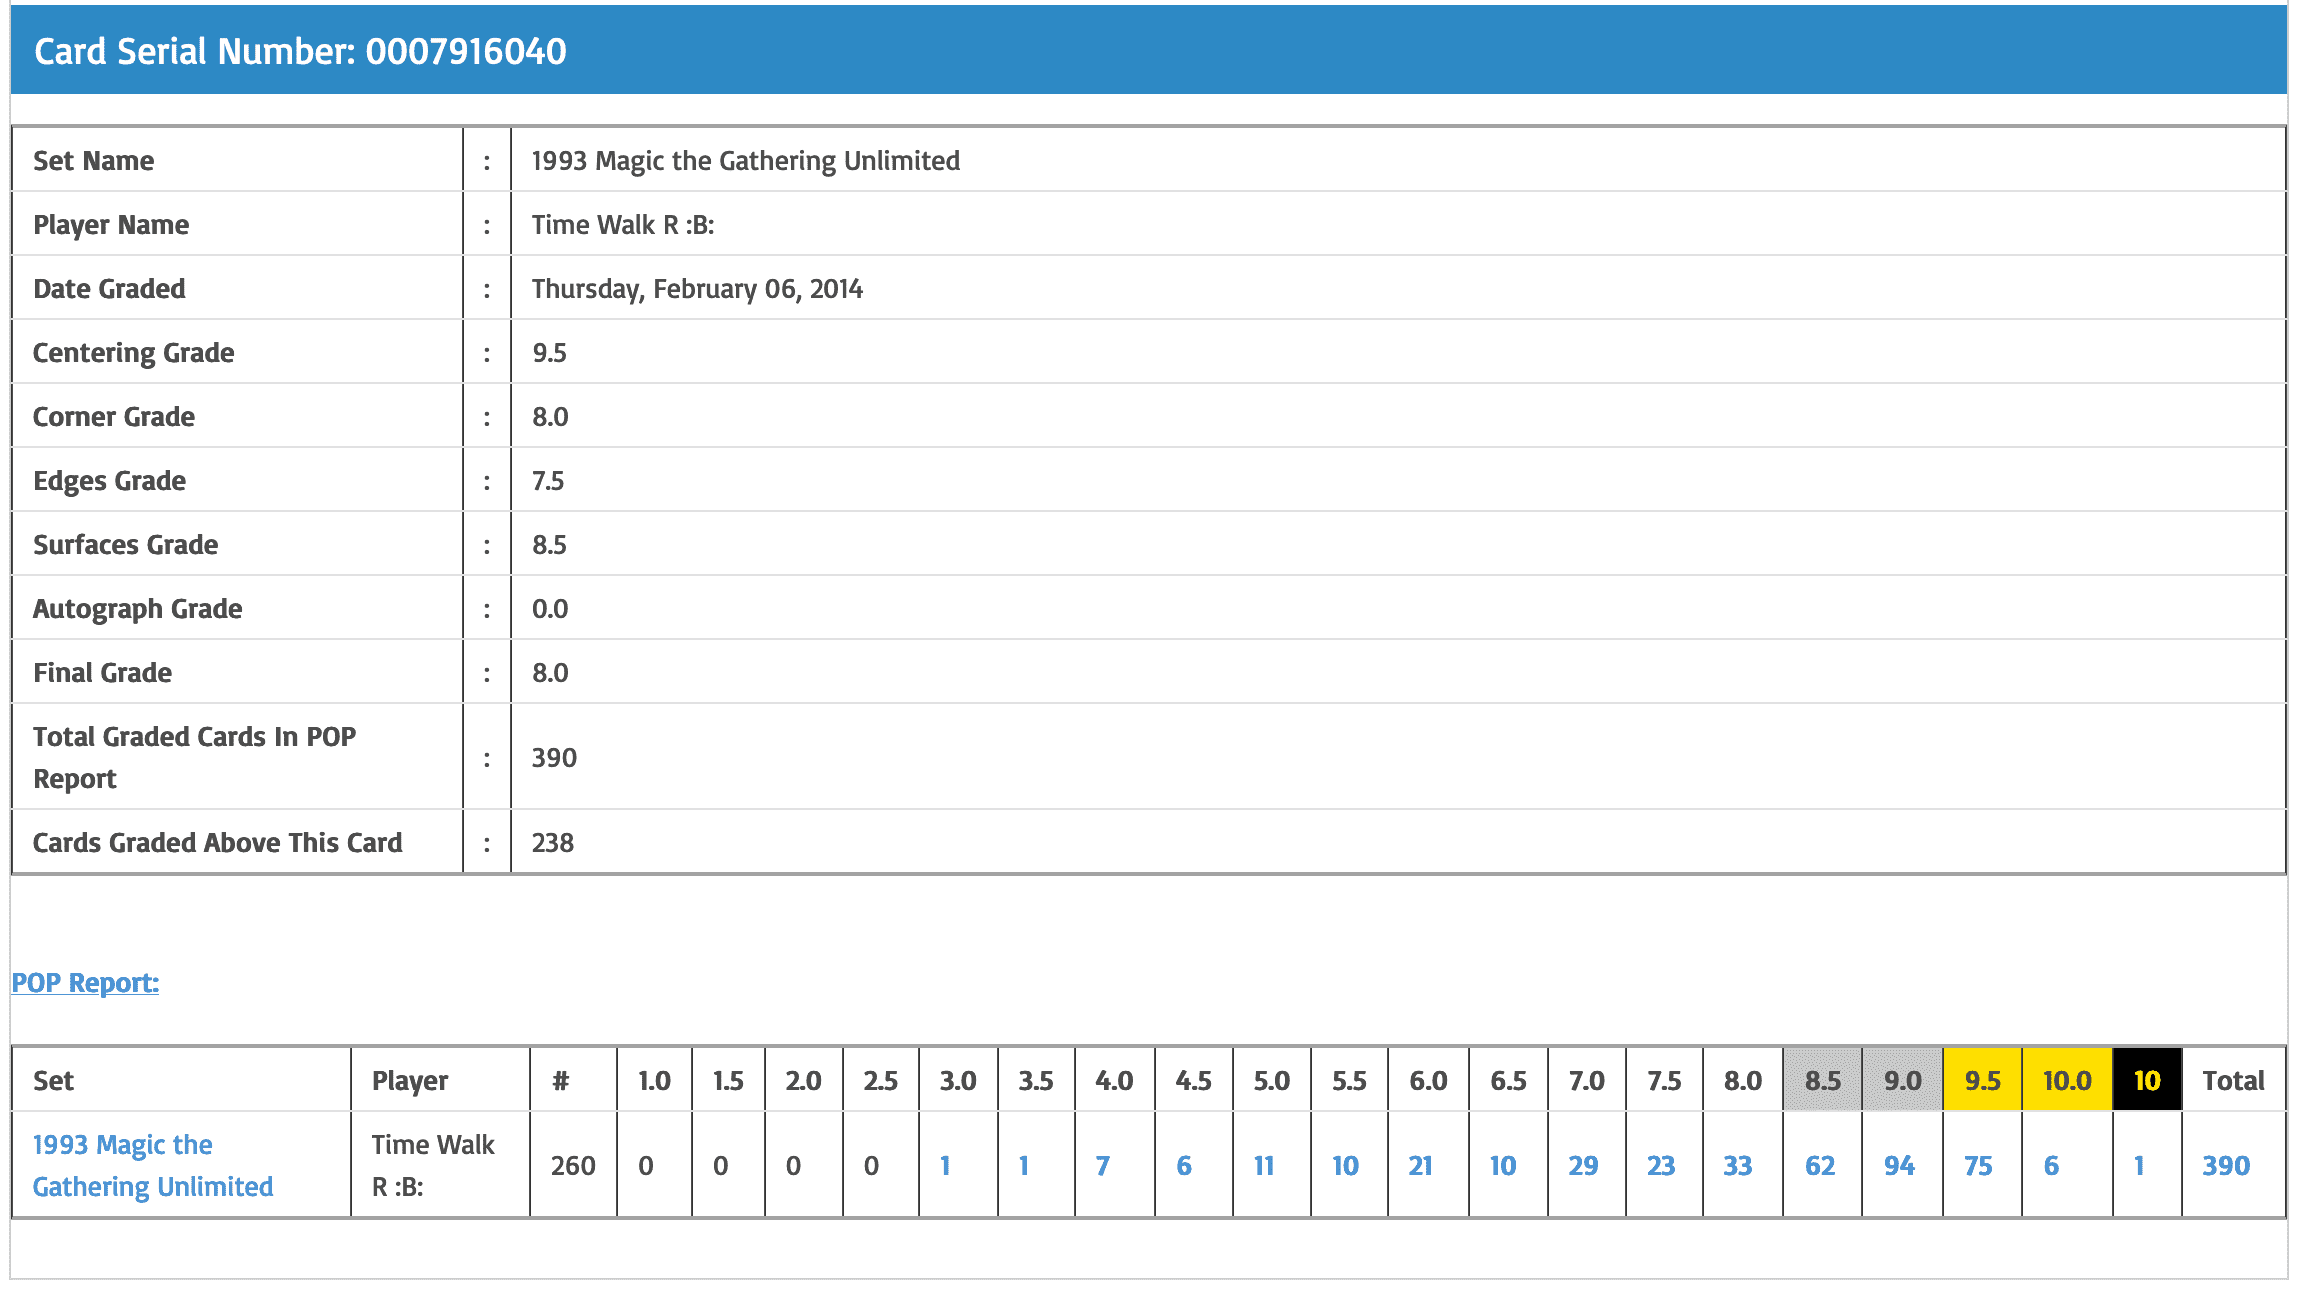
Task: Click the Total column header in POP table
Action: point(2233,1081)
